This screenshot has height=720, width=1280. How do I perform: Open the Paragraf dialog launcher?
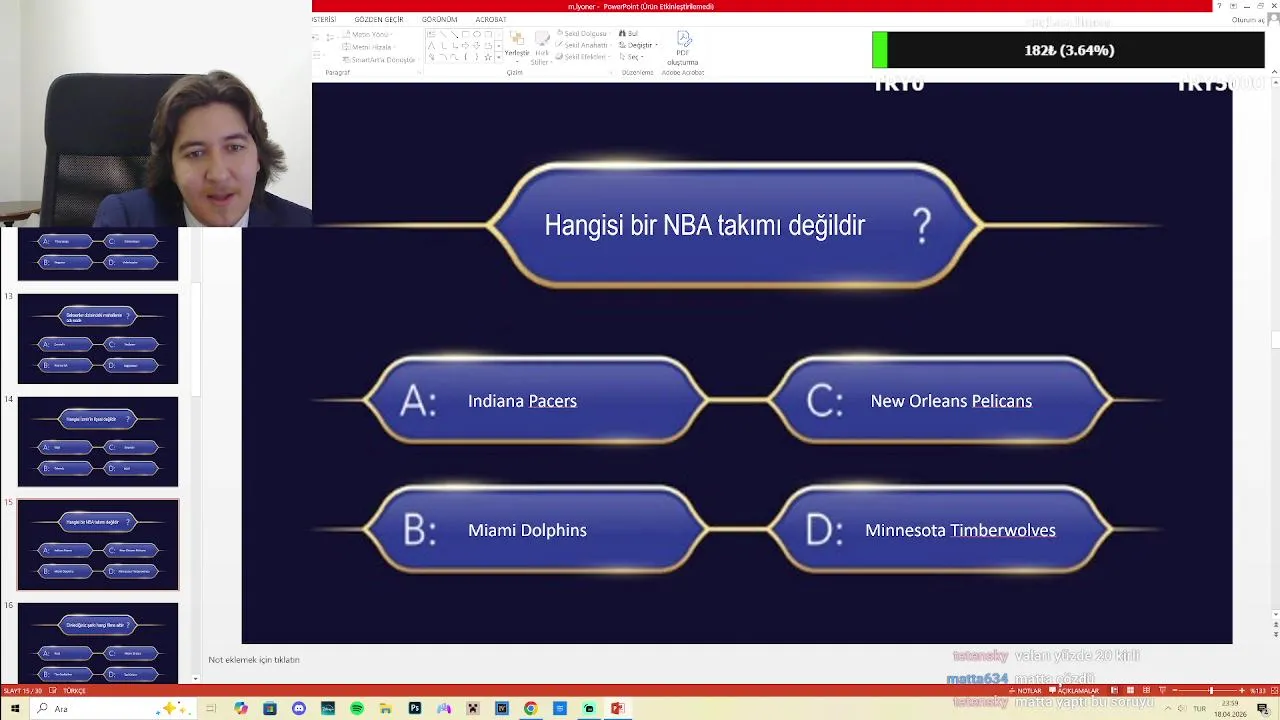419,72
